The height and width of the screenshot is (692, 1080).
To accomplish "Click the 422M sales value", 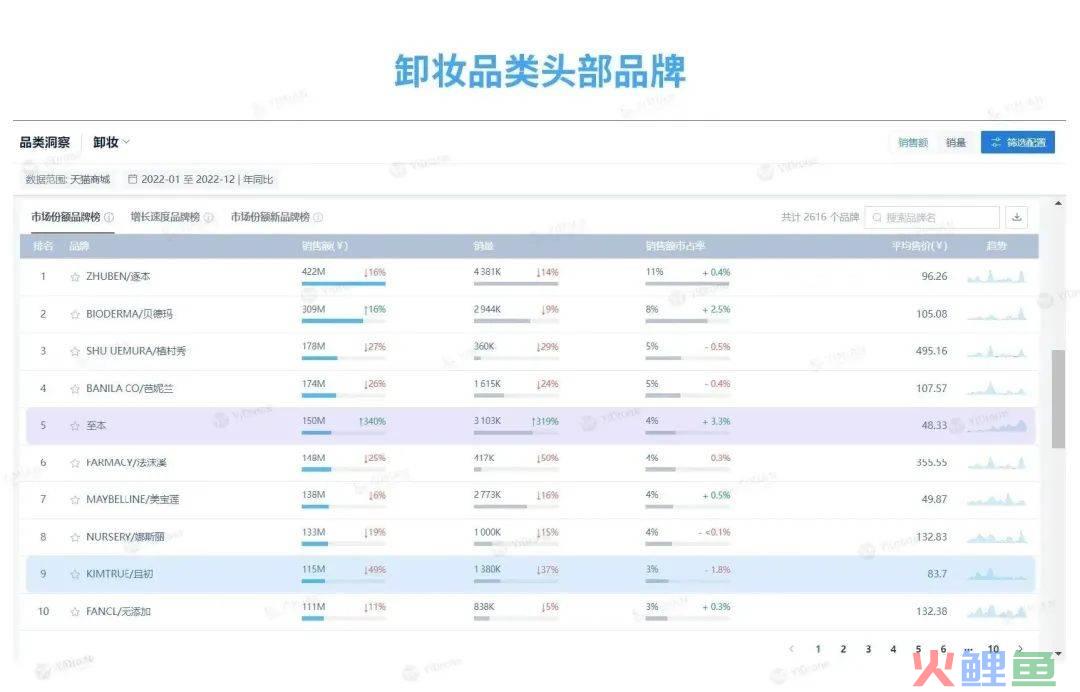I will point(313,272).
